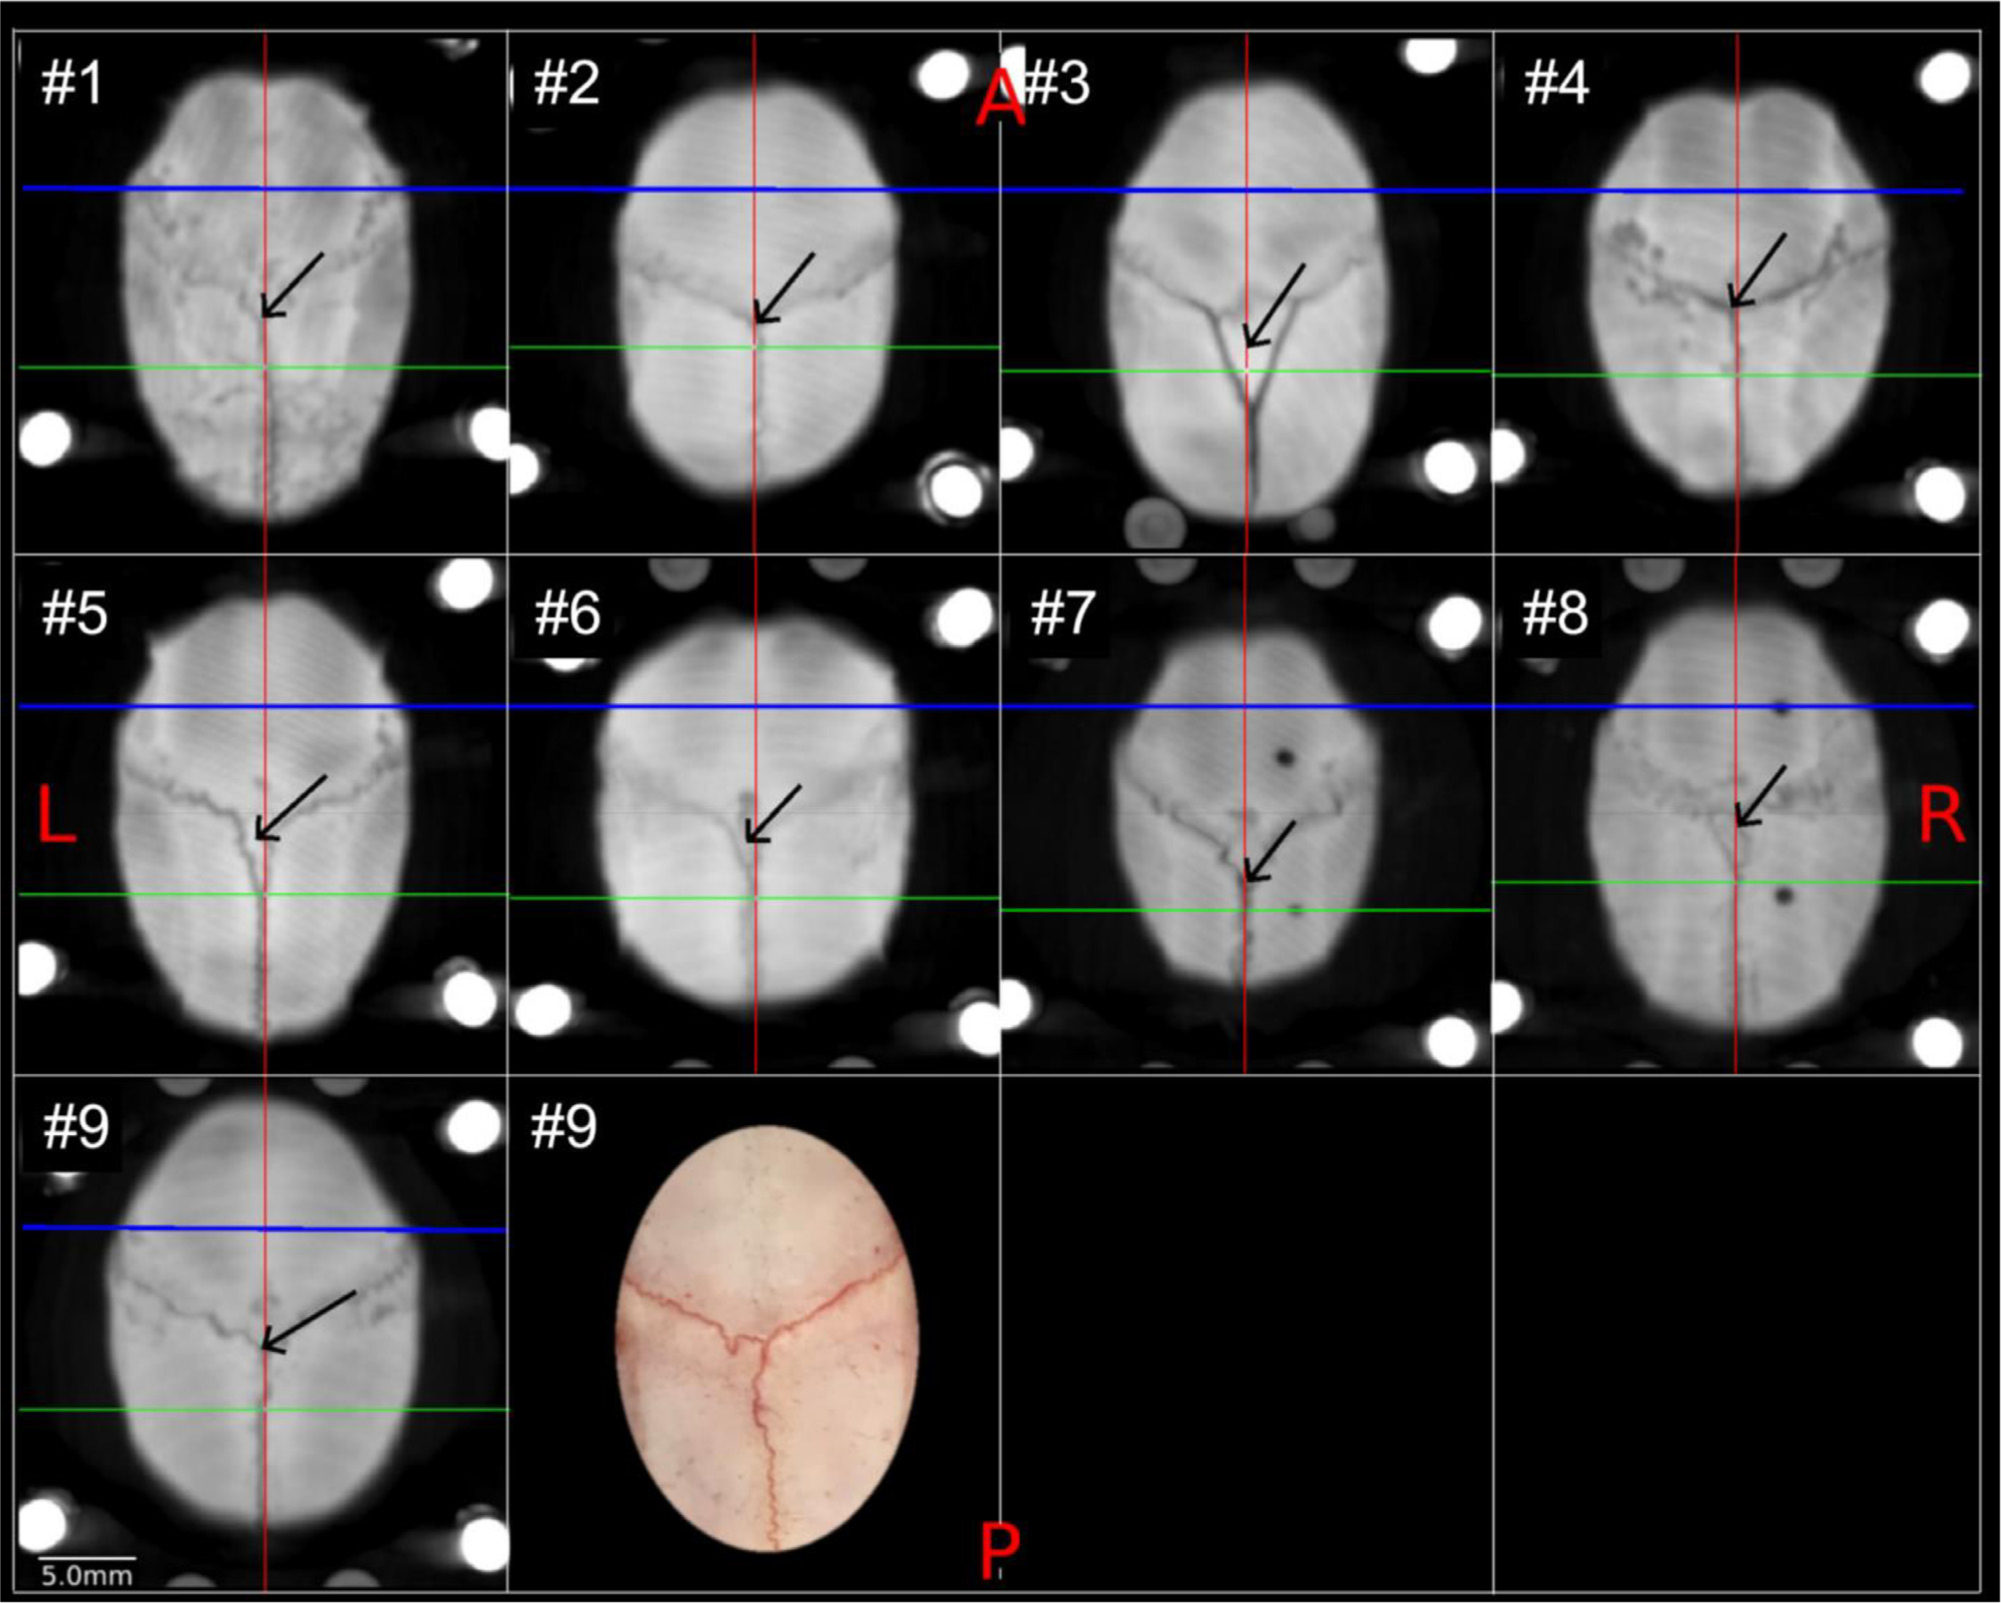
Task: Click the '#9' label on CT panel
Action: [x=76, y=1127]
